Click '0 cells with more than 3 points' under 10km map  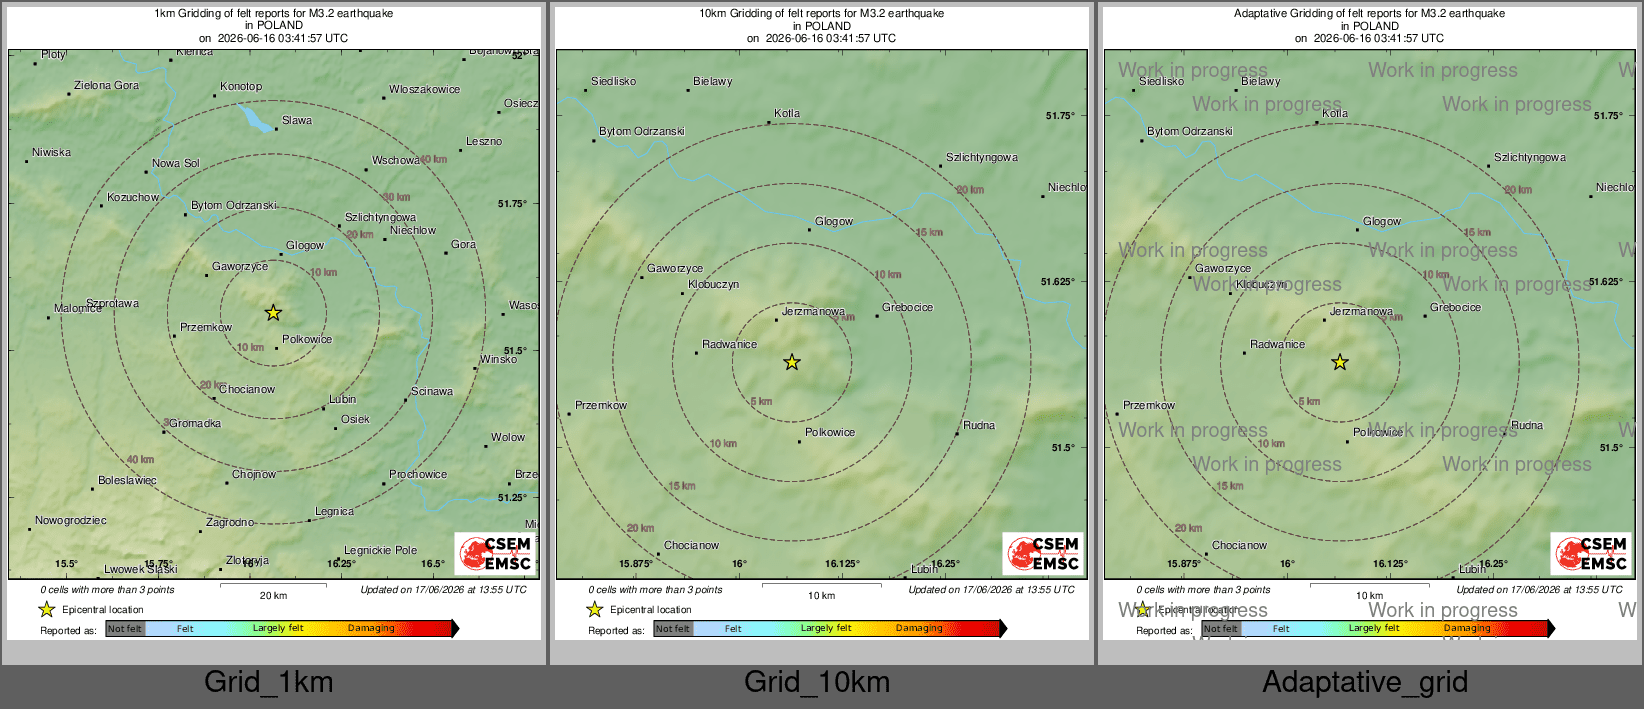point(656,590)
